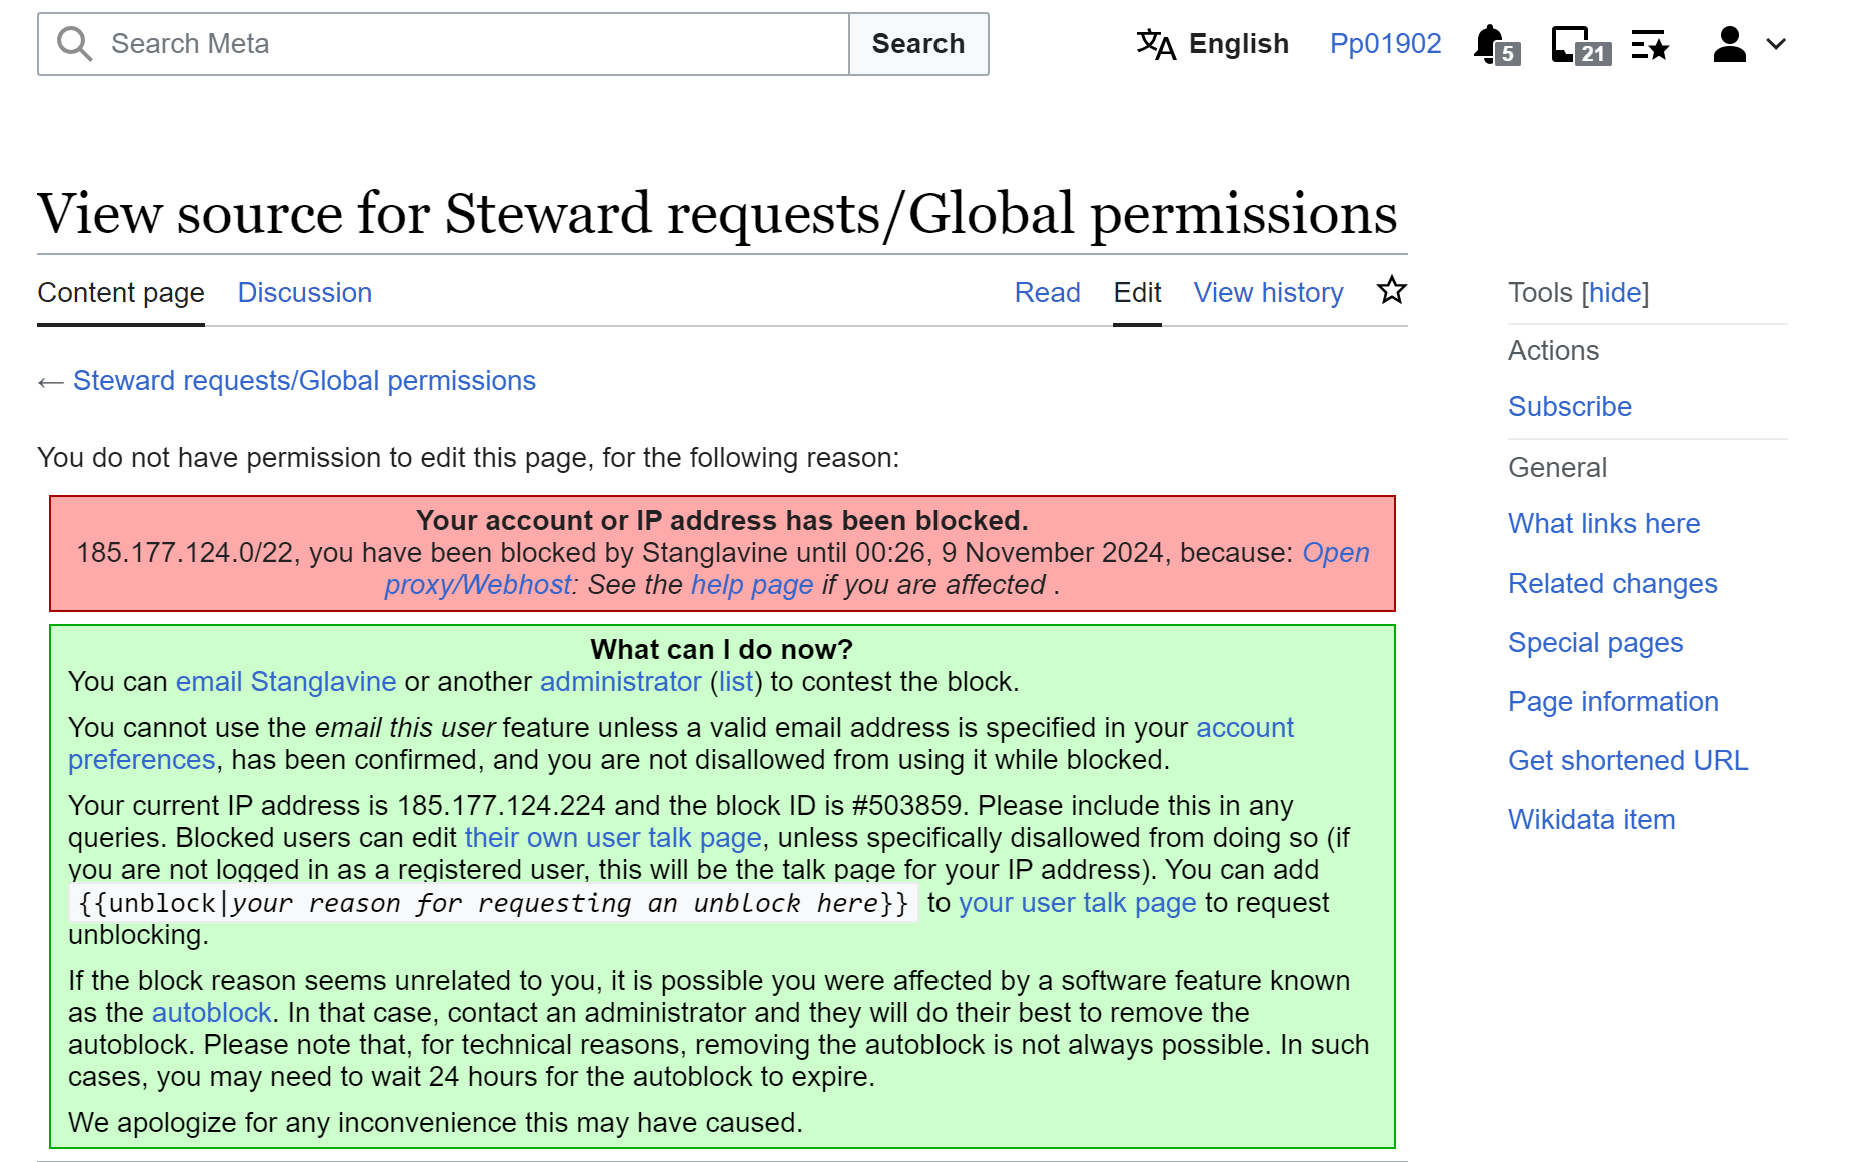Image resolution: width=1870 pixels, height=1162 pixels.
Task: Click the magnifying glass search icon
Action: point(74,44)
